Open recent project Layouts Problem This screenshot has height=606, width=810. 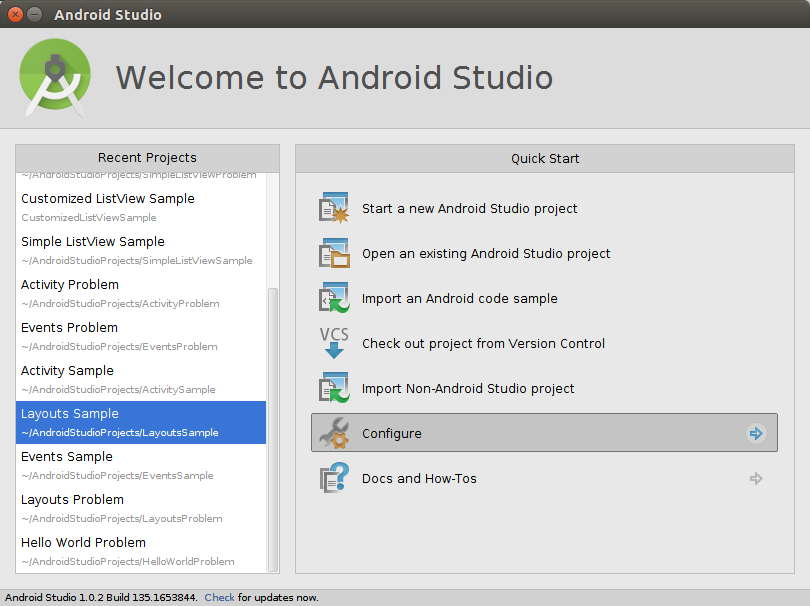(x=141, y=508)
